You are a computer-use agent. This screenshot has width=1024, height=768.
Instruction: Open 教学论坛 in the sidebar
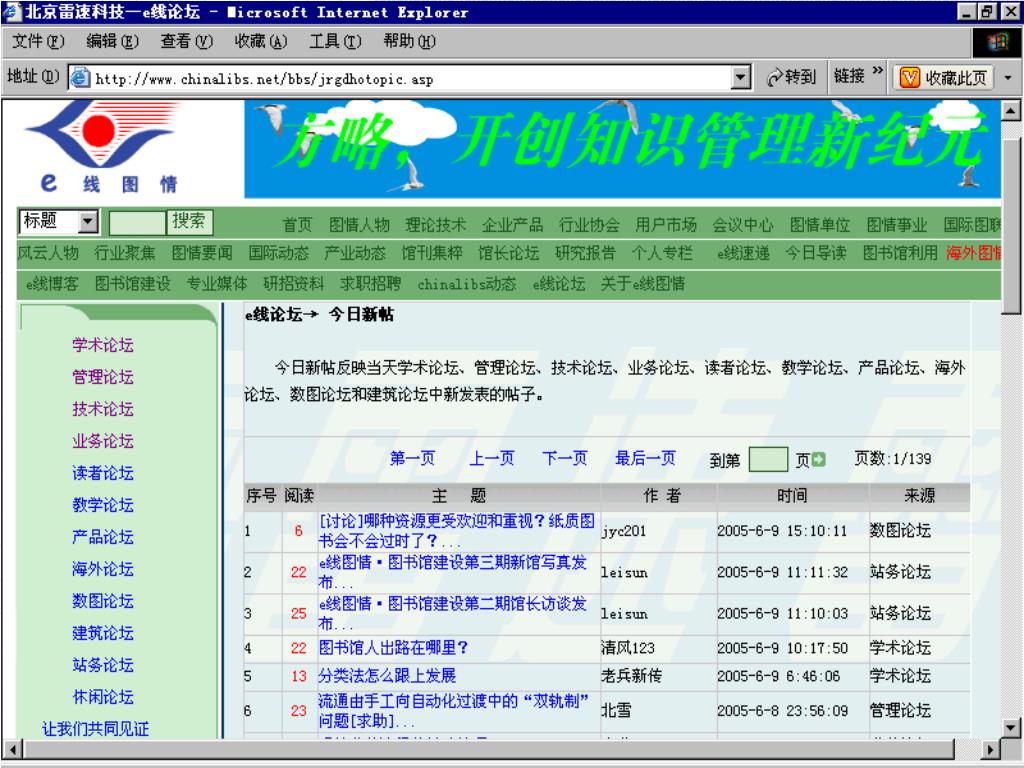[103, 505]
